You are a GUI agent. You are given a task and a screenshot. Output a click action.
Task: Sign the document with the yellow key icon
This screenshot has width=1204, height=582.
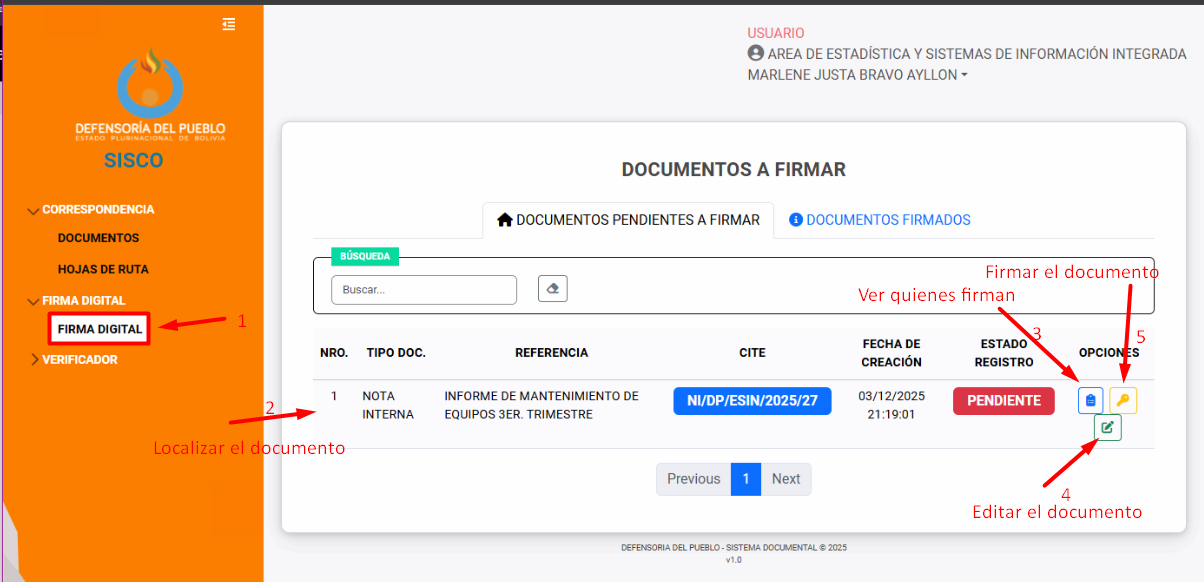1123,401
